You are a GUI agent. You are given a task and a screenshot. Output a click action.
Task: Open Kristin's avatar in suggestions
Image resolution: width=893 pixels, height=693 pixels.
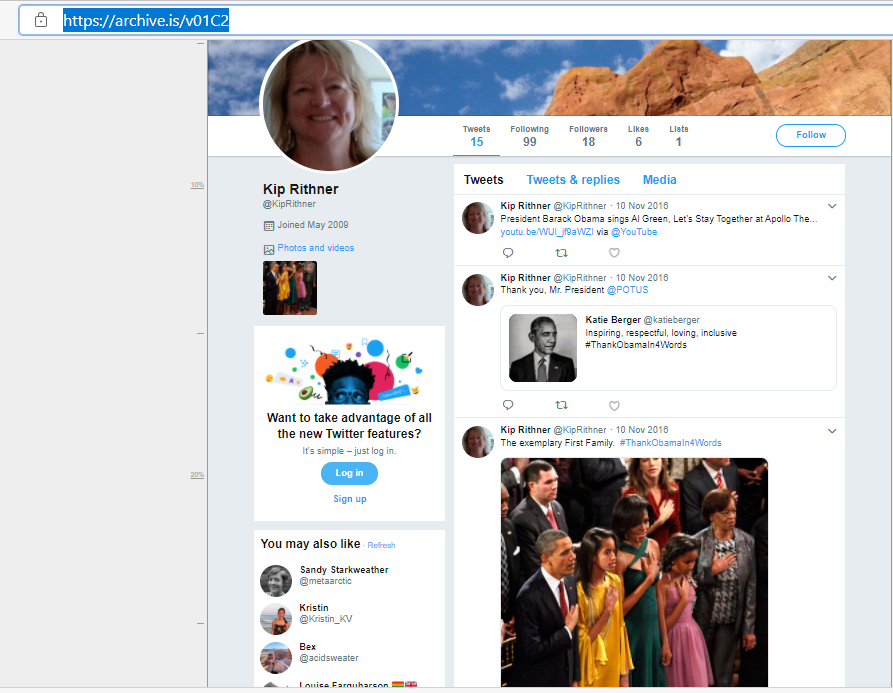tap(276, 619)
